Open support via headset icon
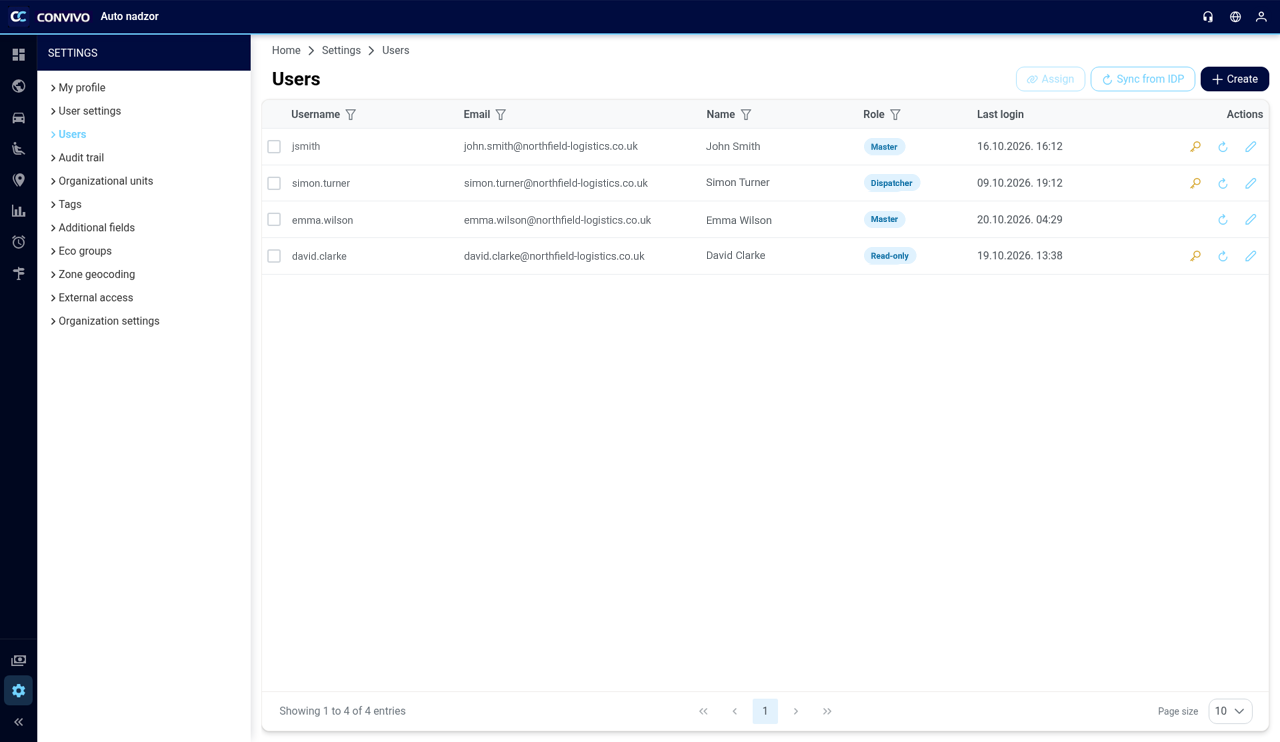Screen dimensions: 1280x742 [1208, 17]
